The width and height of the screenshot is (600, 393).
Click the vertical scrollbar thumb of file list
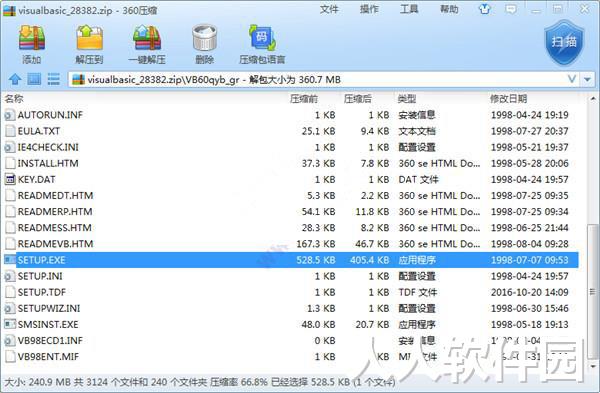point(592,292)
